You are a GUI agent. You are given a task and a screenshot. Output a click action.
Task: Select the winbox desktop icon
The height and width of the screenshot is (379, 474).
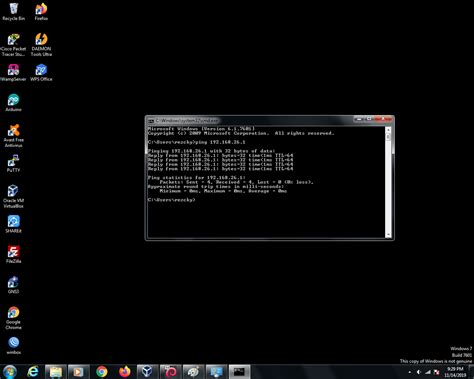pyautogui.click(x=13, y=345)
